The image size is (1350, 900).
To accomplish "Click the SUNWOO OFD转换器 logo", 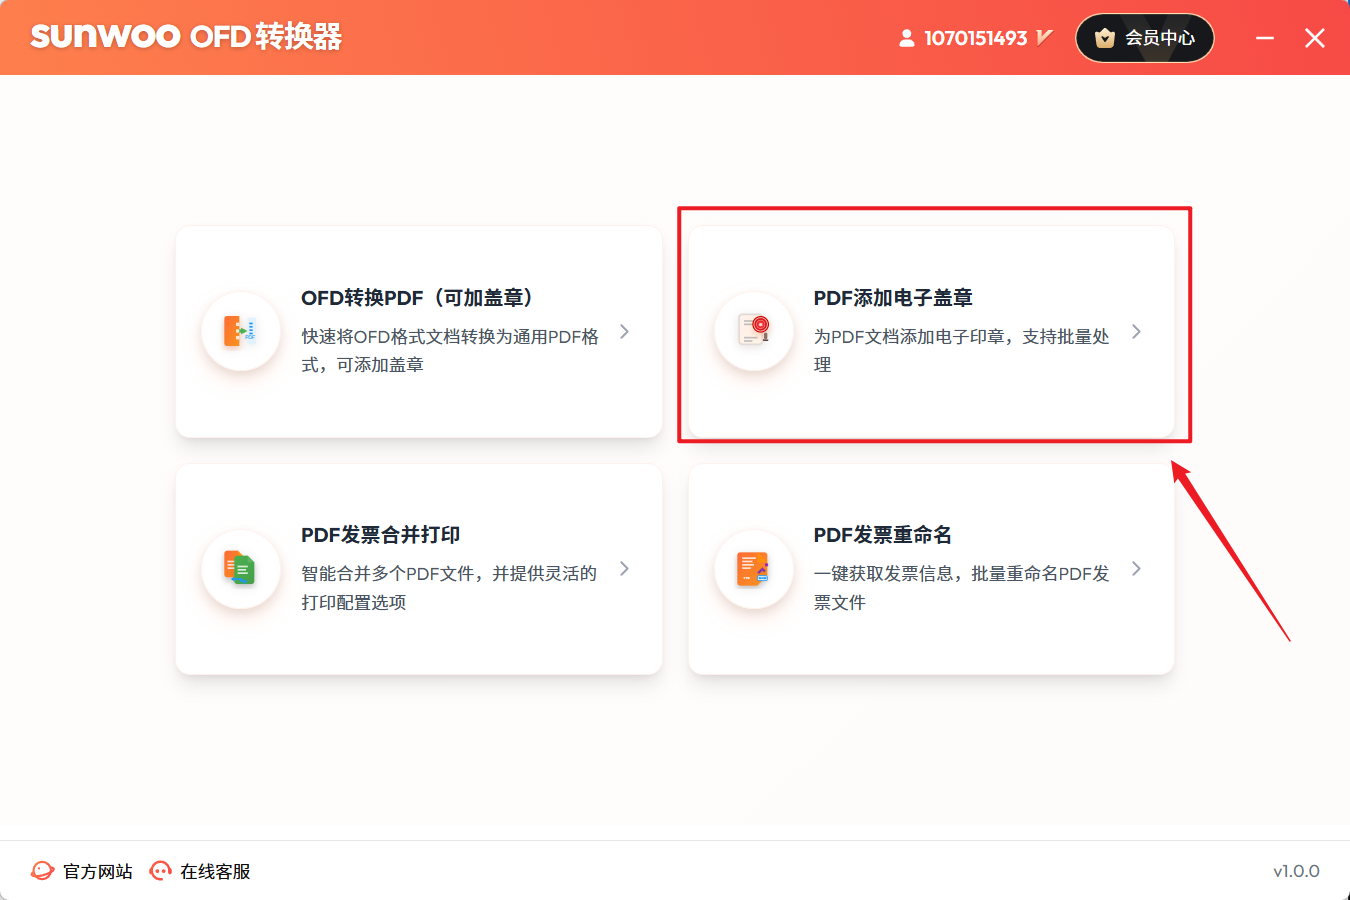I will click(x=186, y=37).
